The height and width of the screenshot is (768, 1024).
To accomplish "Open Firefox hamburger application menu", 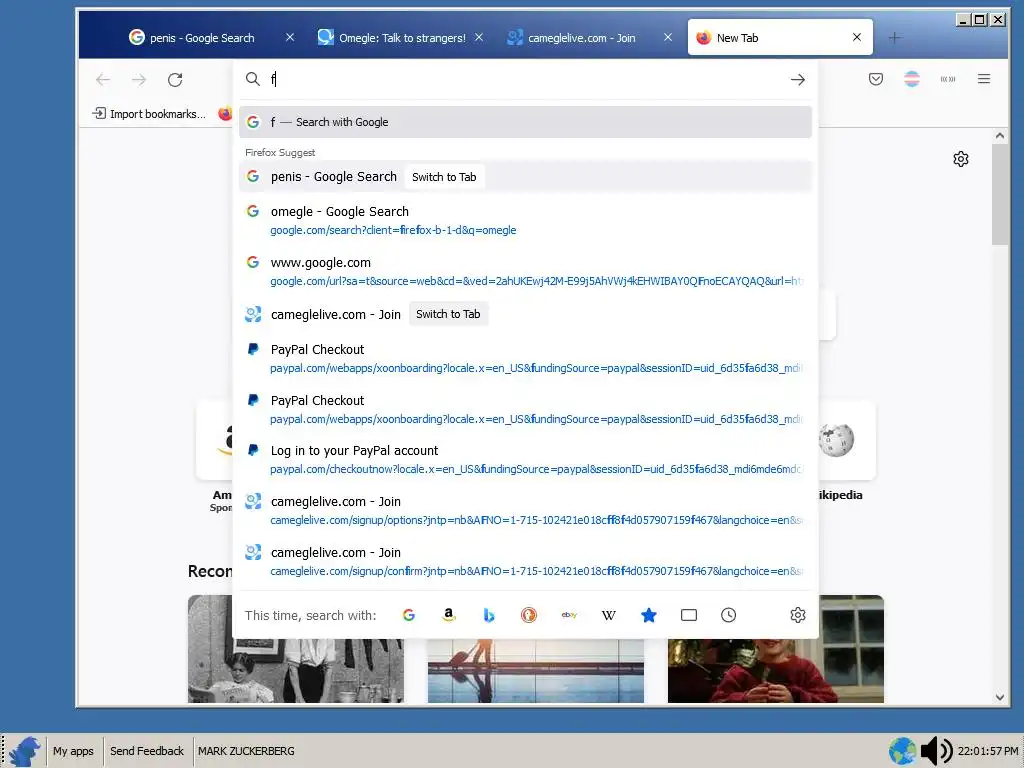I will click(984, 79).
